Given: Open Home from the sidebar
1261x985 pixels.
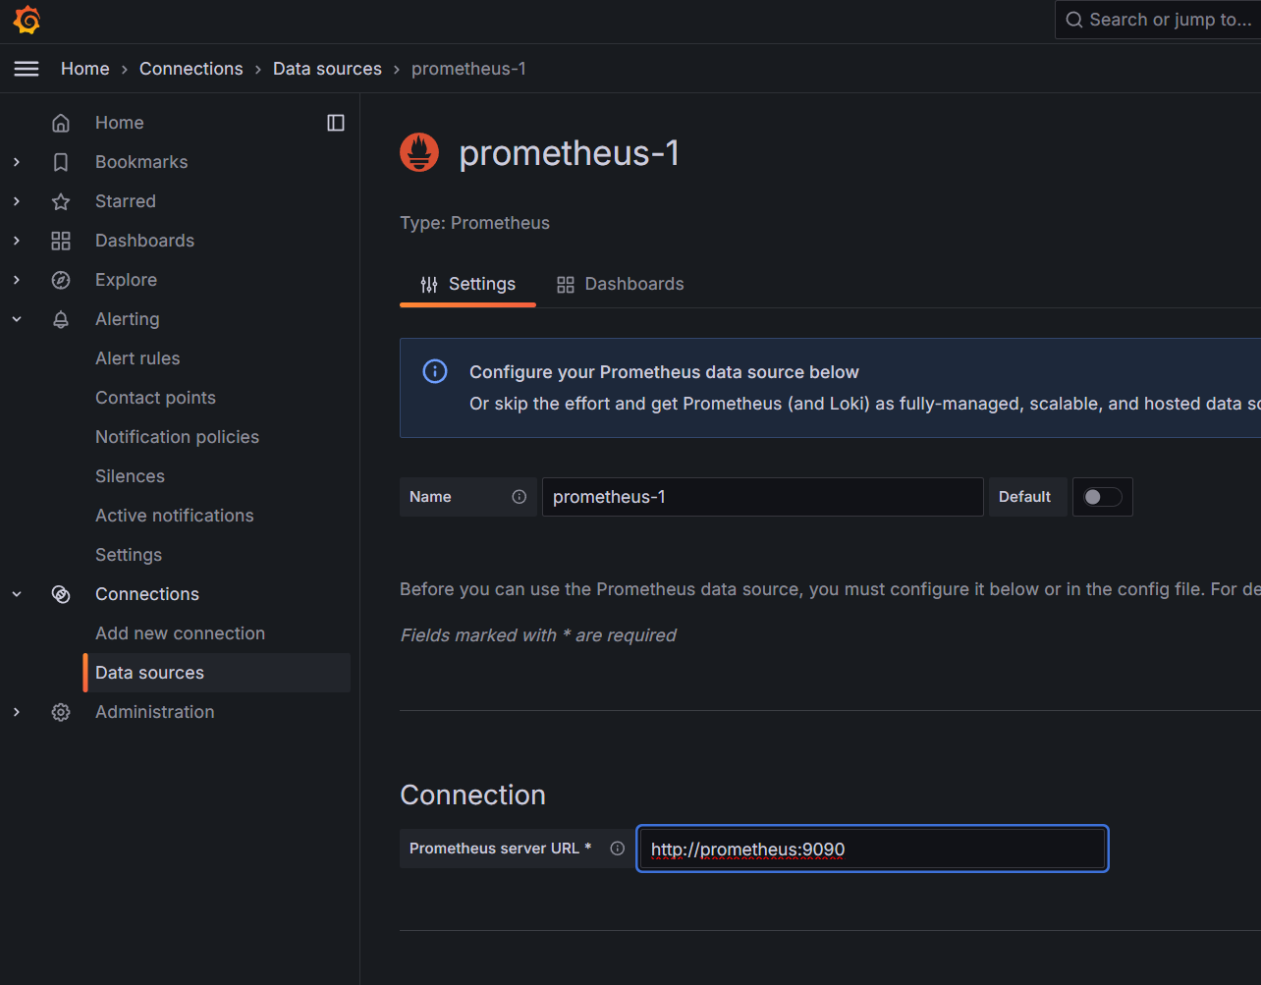Looking at the screenshot, I should [119, 123].
